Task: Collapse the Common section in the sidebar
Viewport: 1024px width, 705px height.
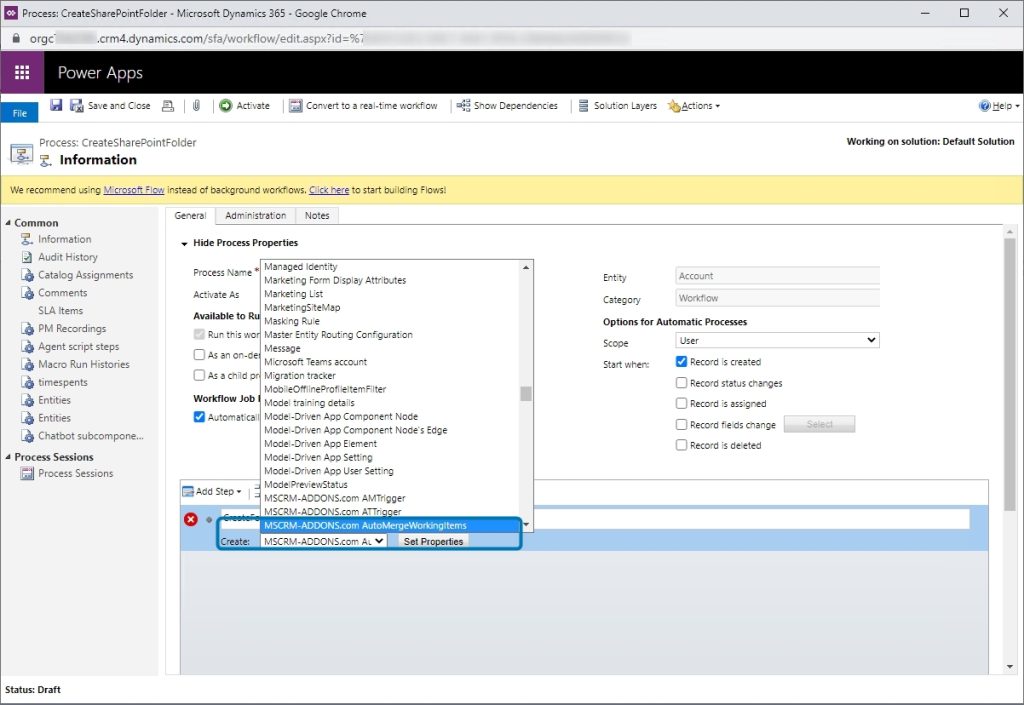Action: pos(7,222)
